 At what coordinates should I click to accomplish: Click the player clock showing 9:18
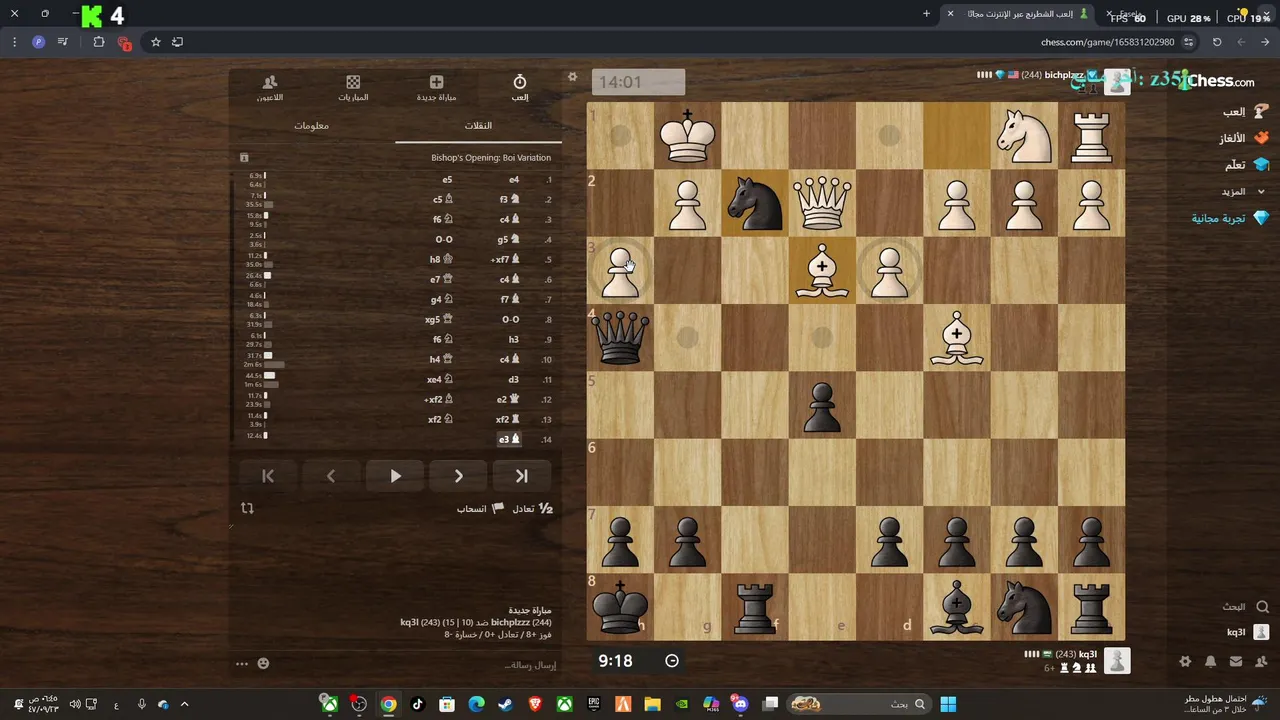coord(638,660)
